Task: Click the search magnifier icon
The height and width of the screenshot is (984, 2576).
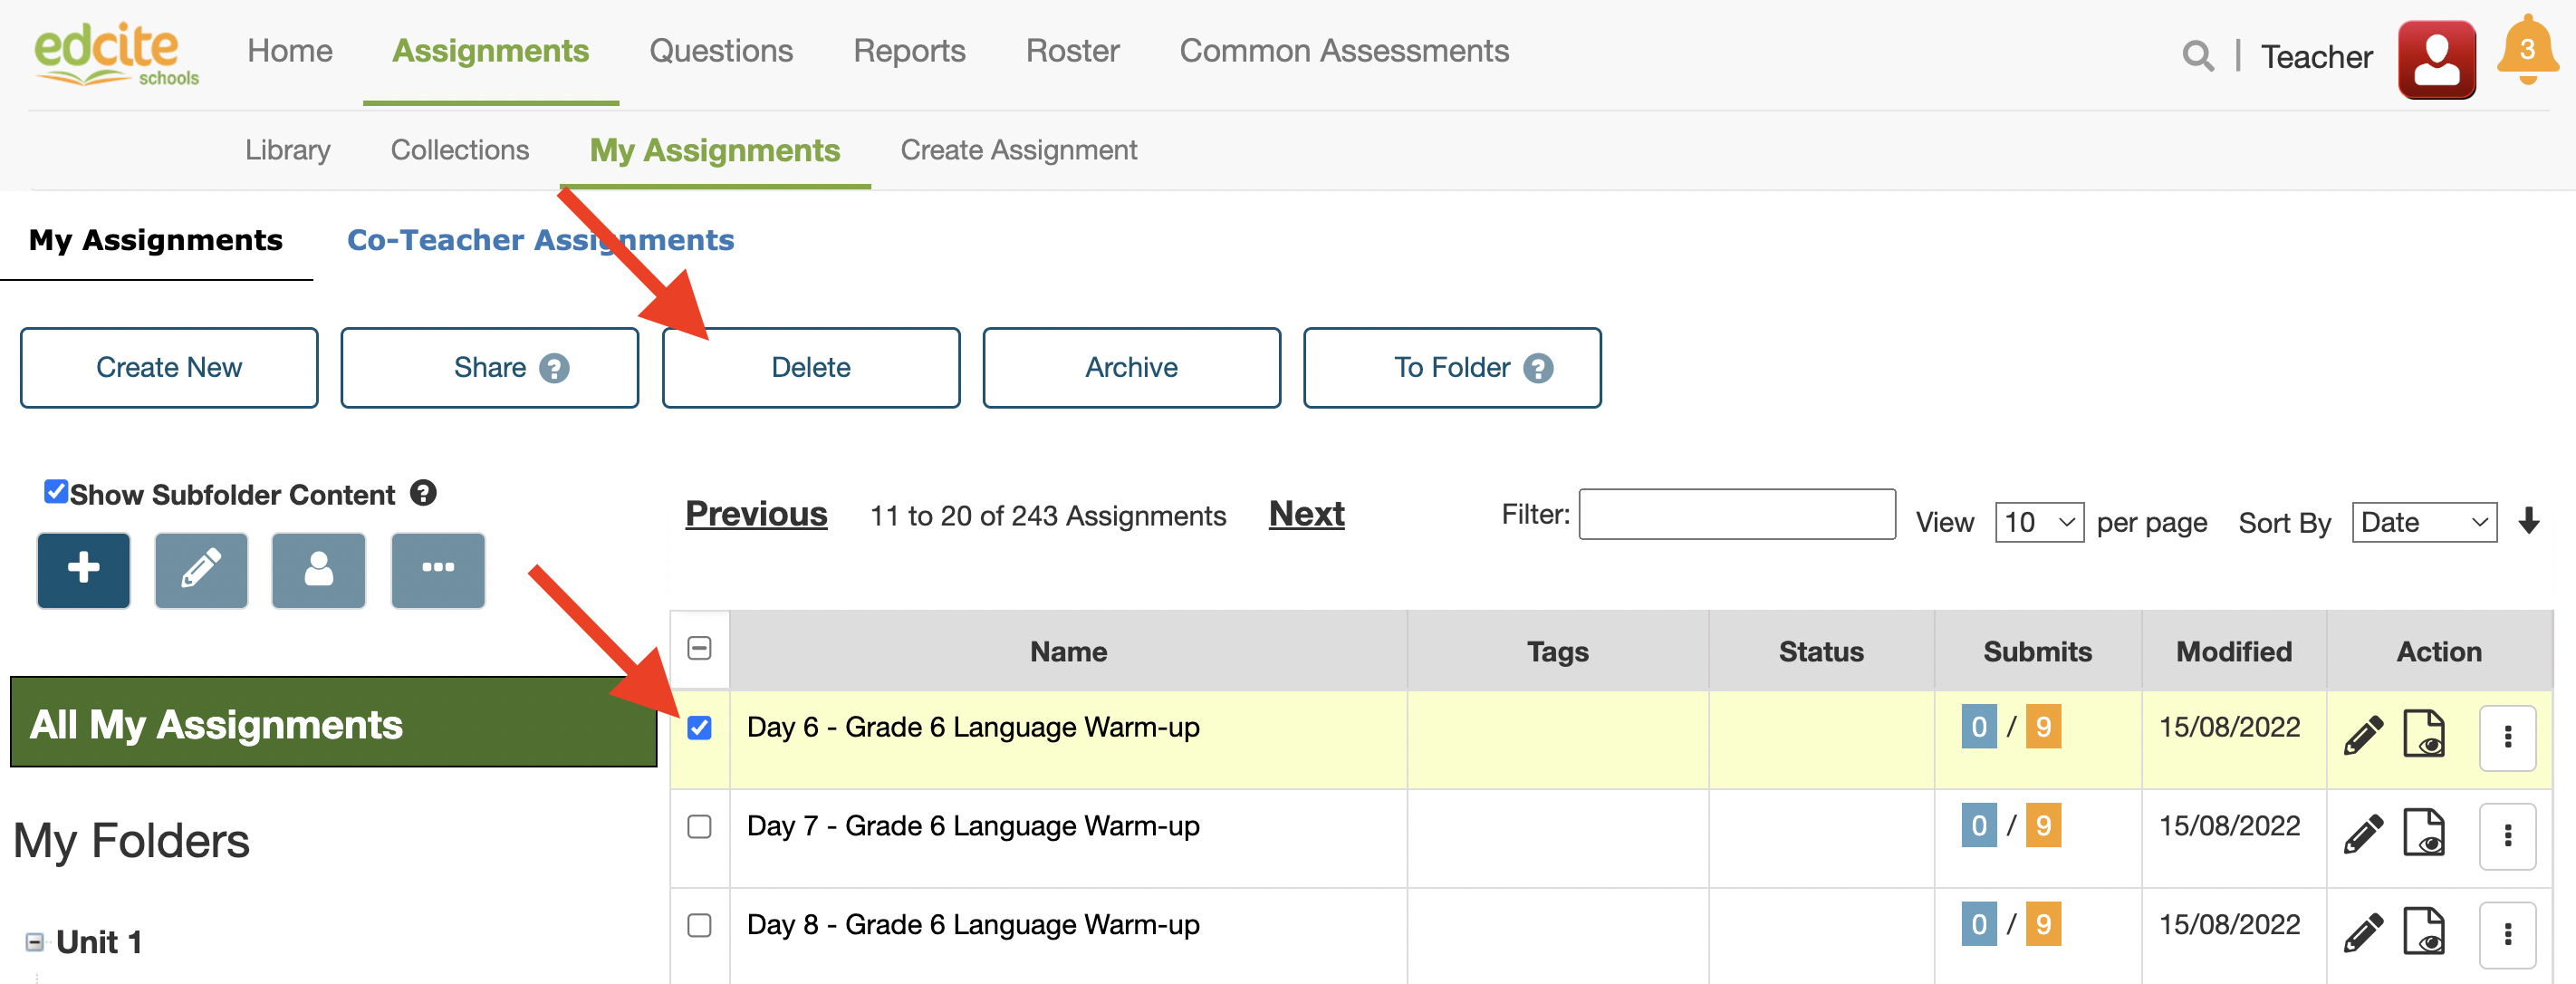Action: [x=2197, y=56]
